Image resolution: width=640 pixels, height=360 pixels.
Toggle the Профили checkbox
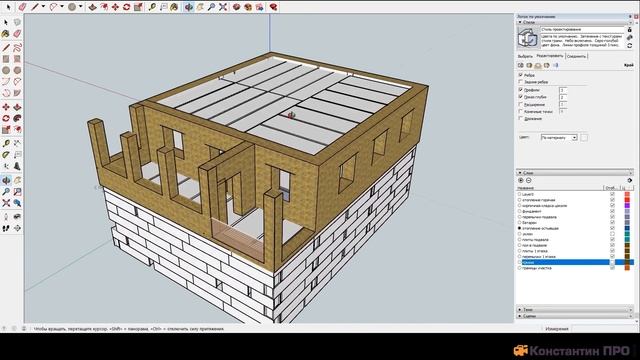click(520, 90)
